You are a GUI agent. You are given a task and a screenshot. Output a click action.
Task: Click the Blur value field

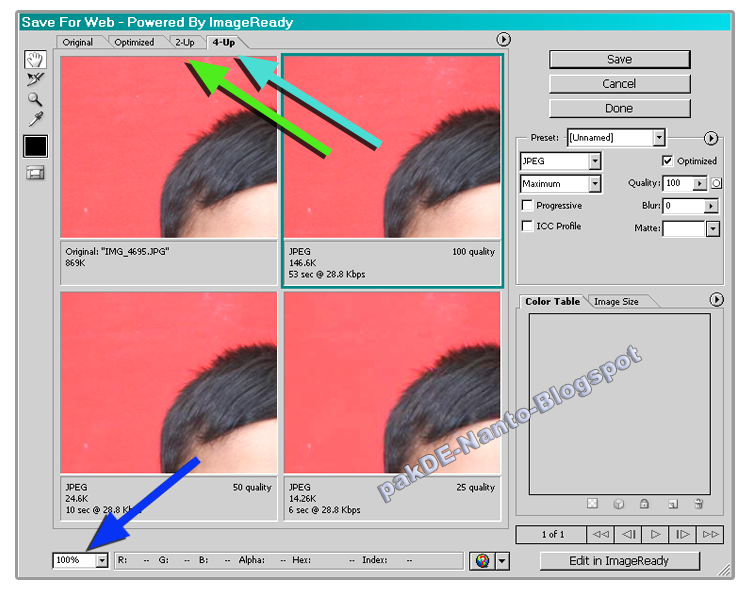(x=684, y=206)
